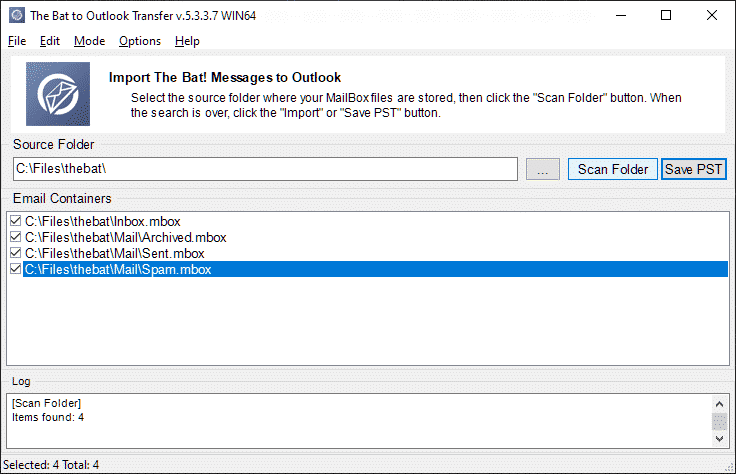Maximize the application window

pos(666,15)
